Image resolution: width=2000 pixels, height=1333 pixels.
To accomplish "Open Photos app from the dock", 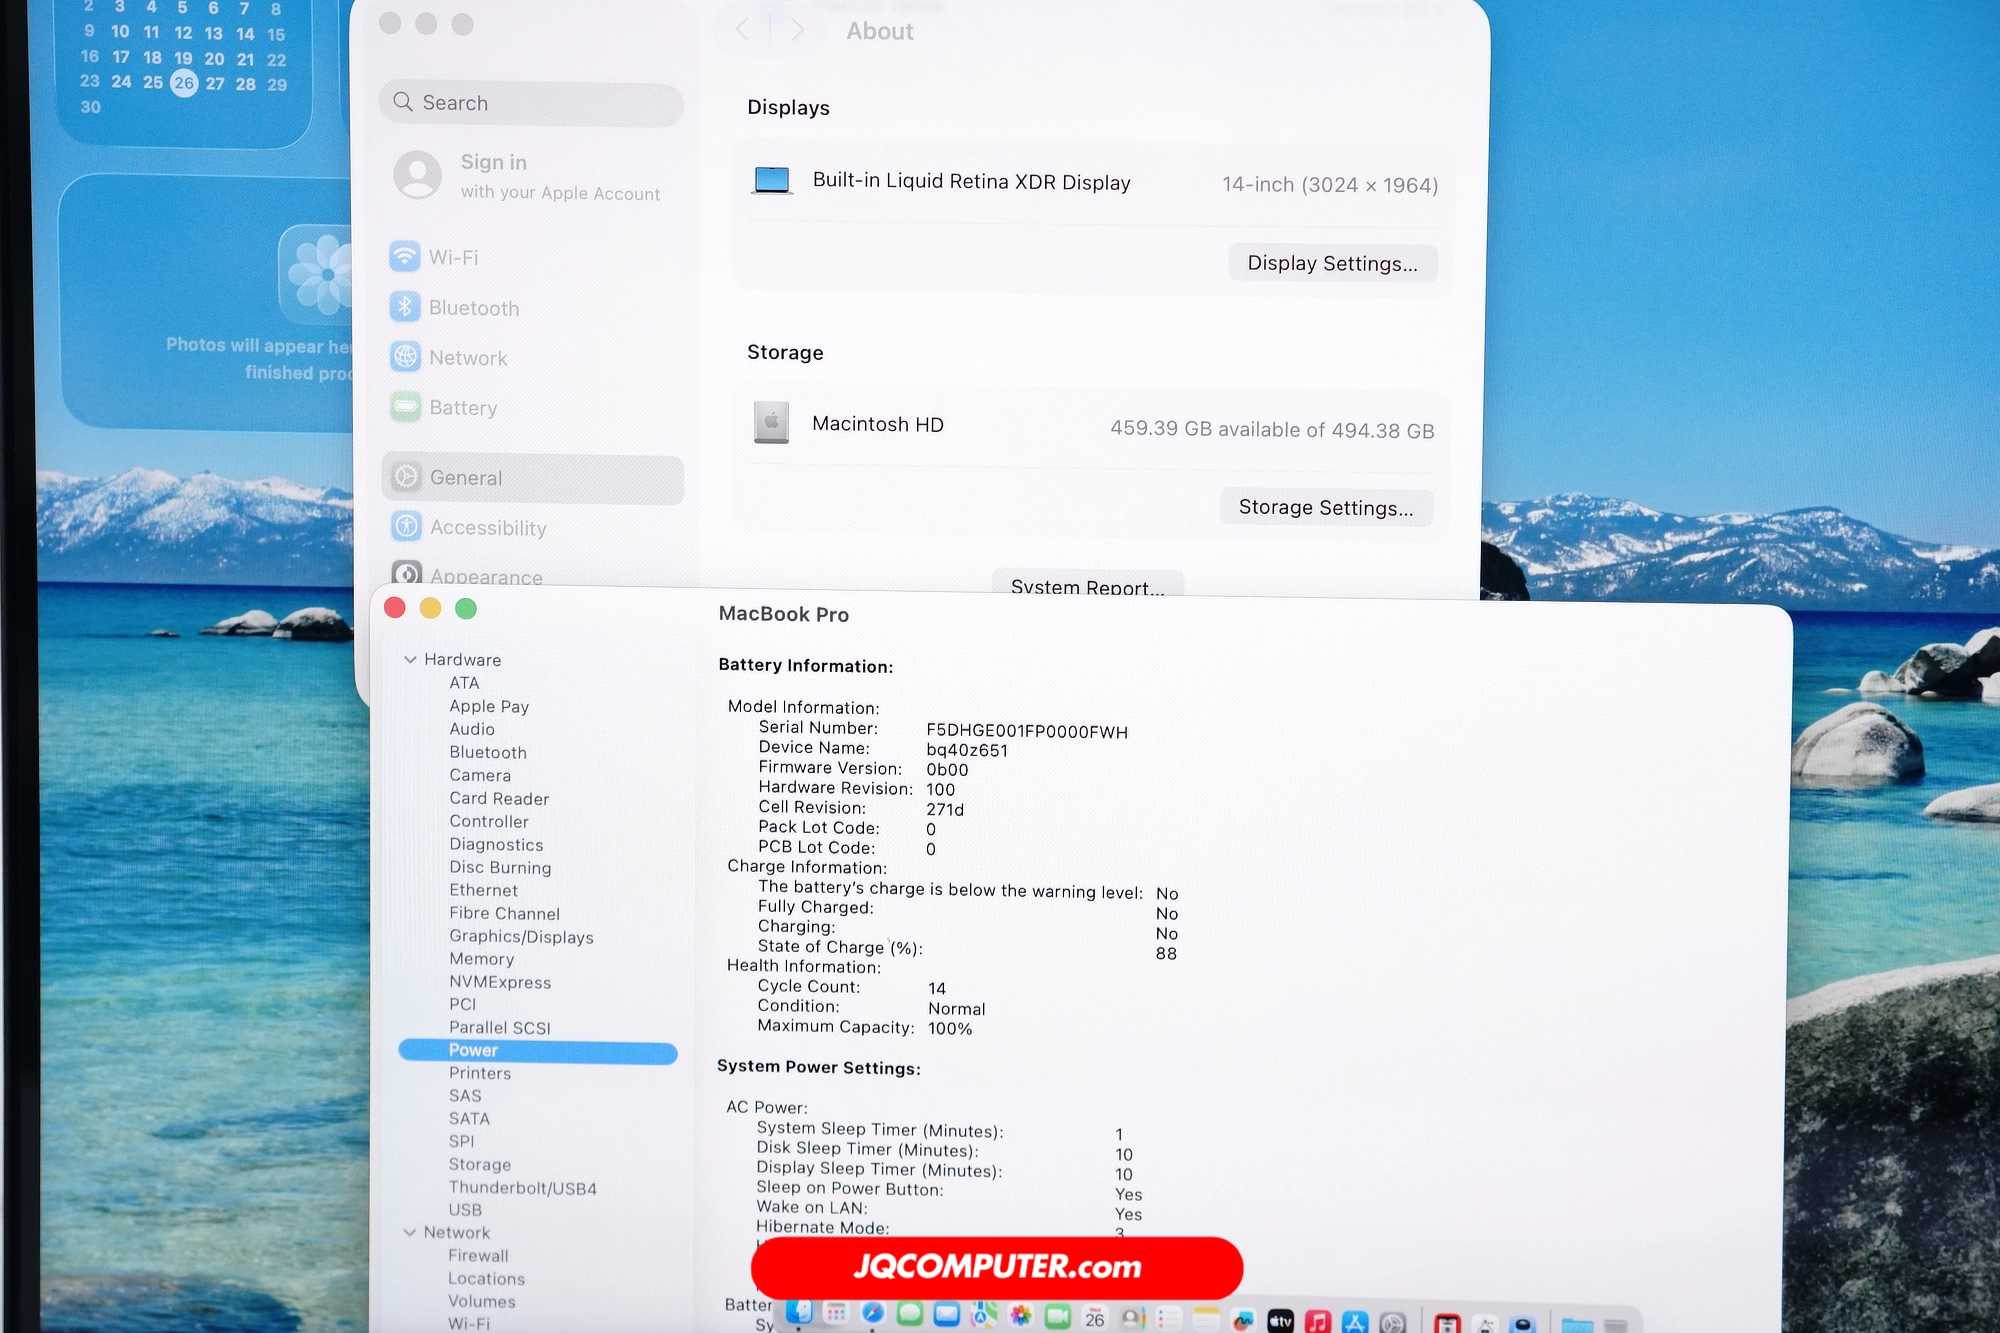I will (x=1021, y=1315).
